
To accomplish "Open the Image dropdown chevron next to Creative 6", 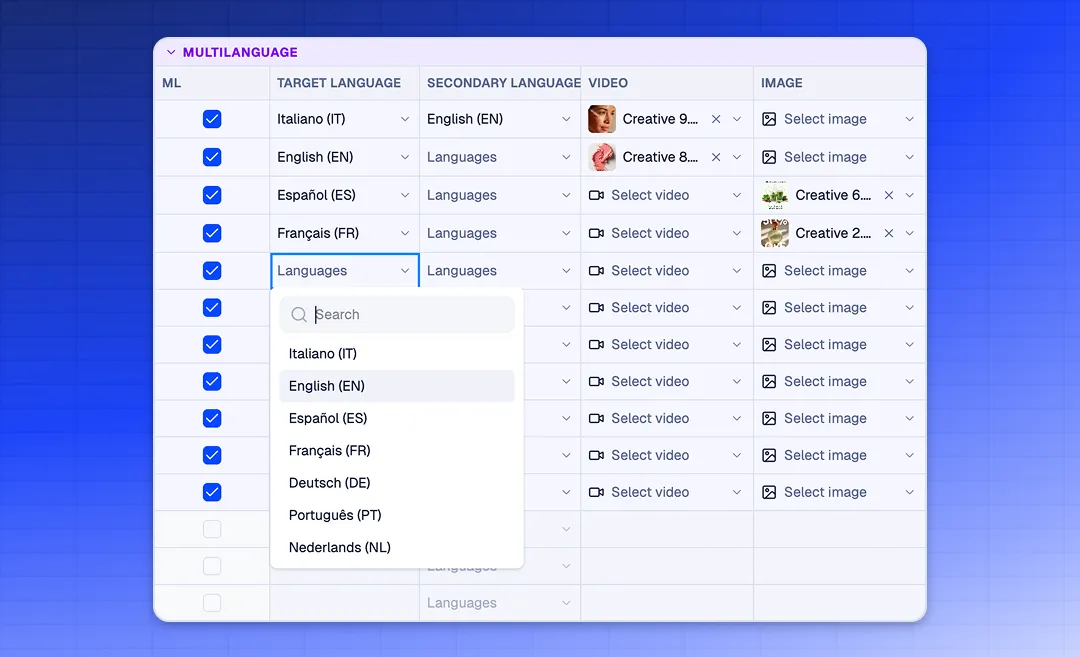I will pos(910,195).
